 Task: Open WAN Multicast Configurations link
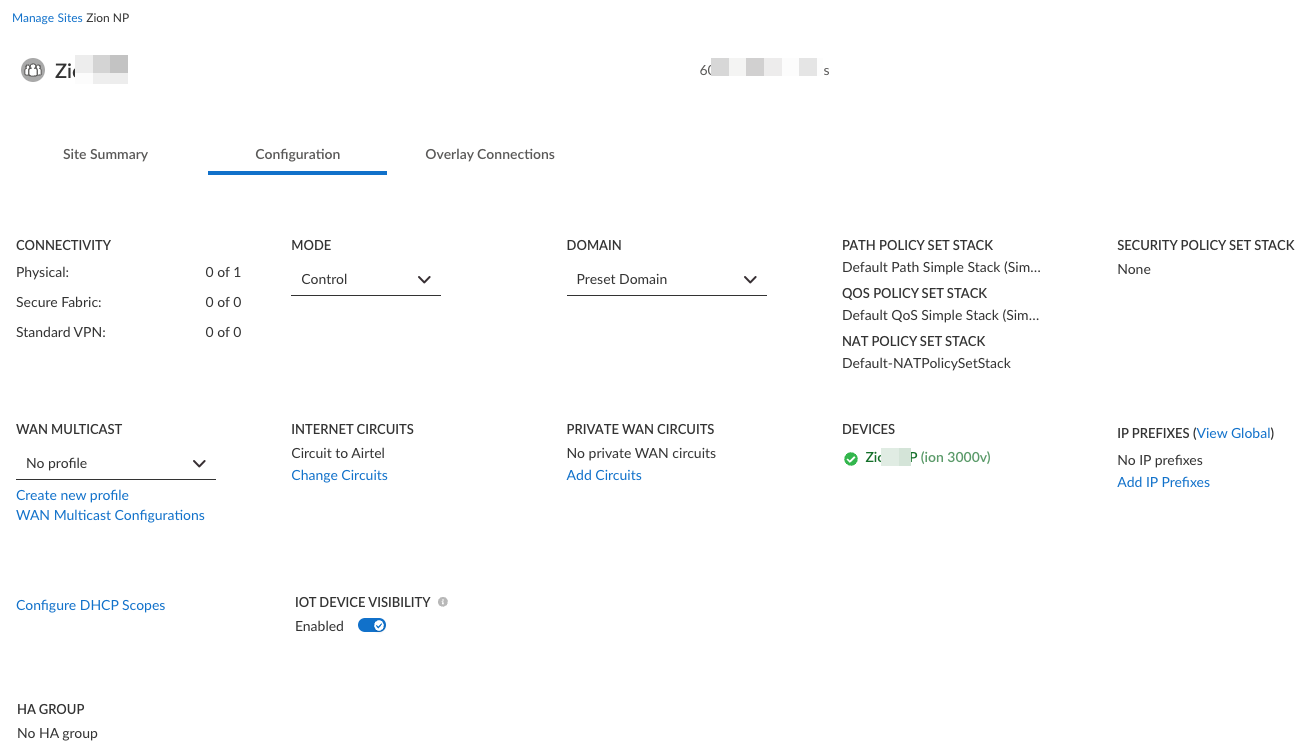[x=110, y=516]
